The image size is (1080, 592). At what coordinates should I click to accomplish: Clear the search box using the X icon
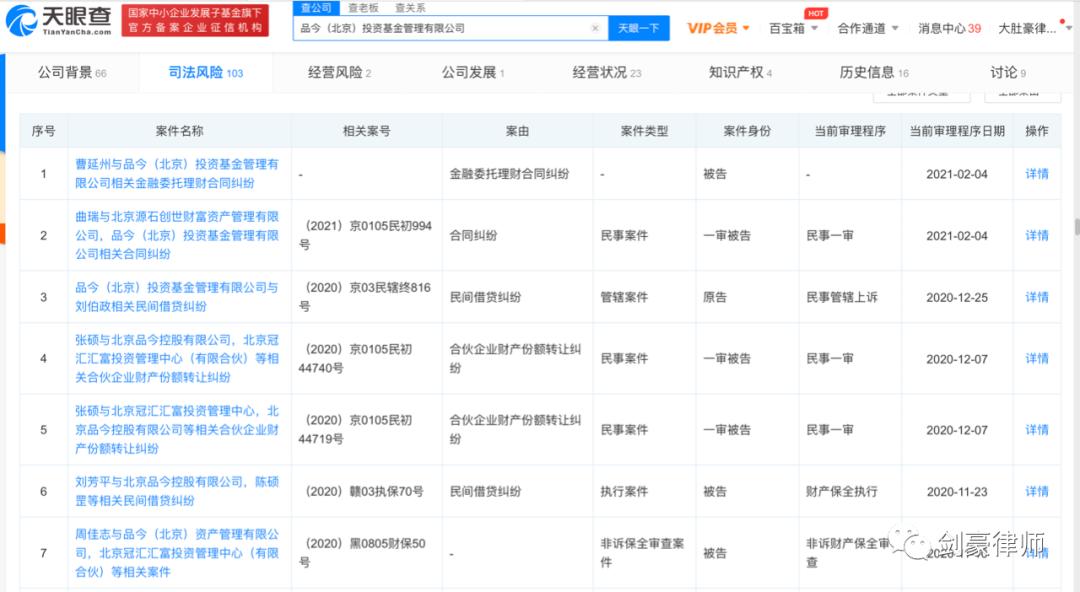[595, 28]
